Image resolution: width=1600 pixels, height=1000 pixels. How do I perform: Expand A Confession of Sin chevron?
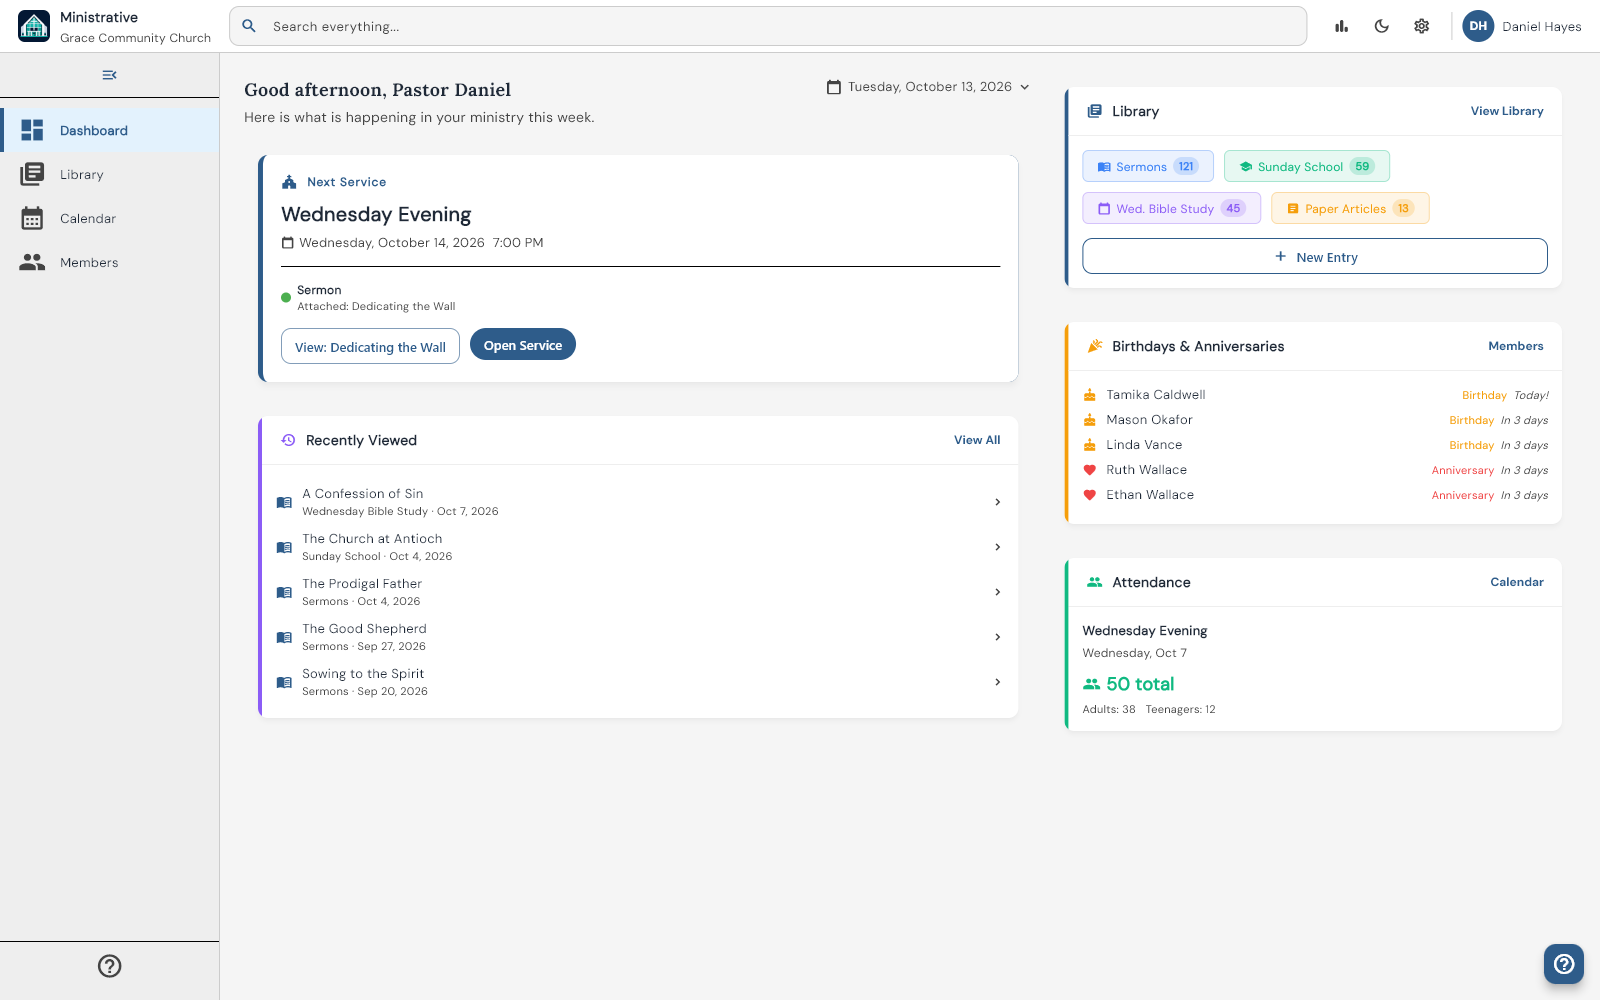pyautogui.click(x=997, y=502)
